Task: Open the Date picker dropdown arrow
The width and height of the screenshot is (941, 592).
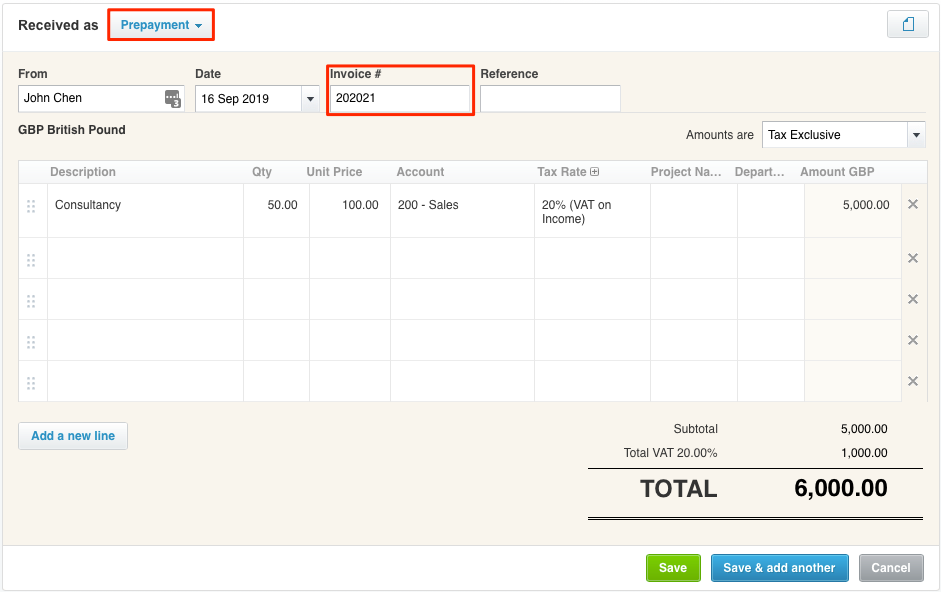Action: (310, 99)
